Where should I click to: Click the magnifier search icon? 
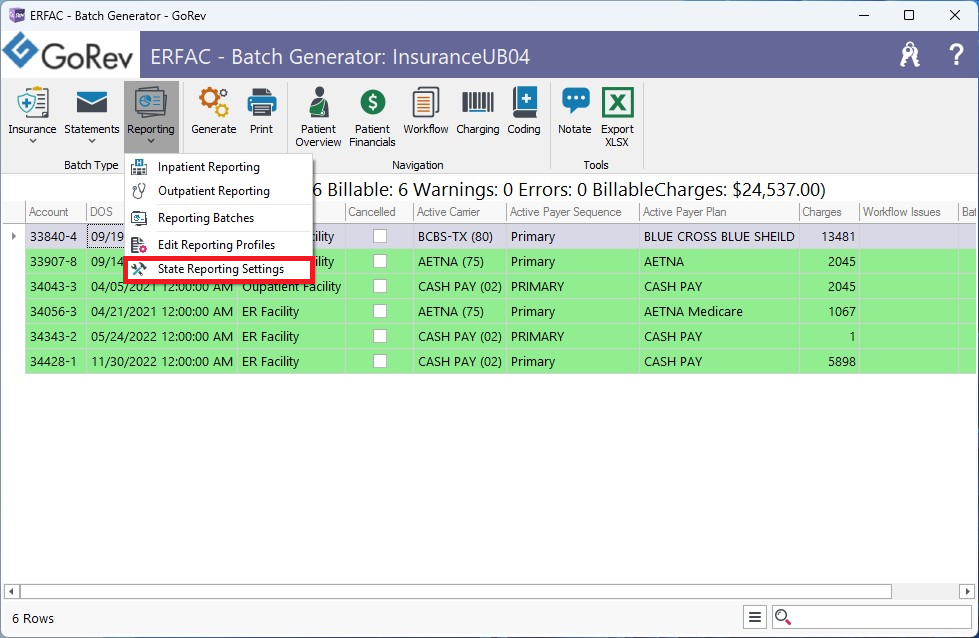[x=783, y=617]
